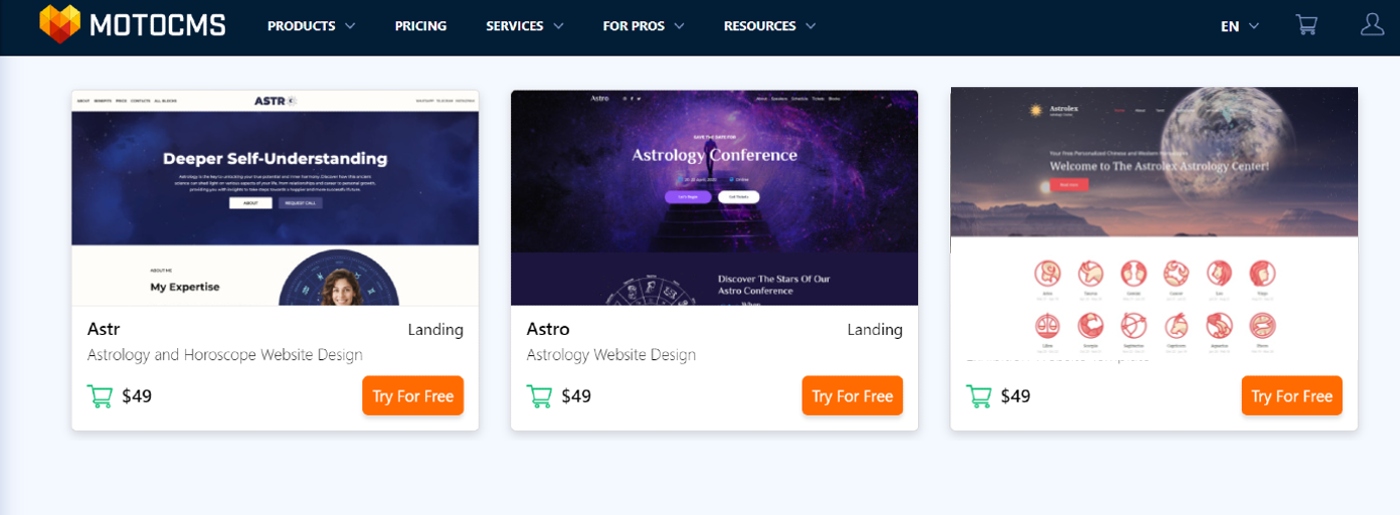This screenshot has width=1400, height=515.
Task: Change language using EN selector
Action: click(x=1239, y=26)
